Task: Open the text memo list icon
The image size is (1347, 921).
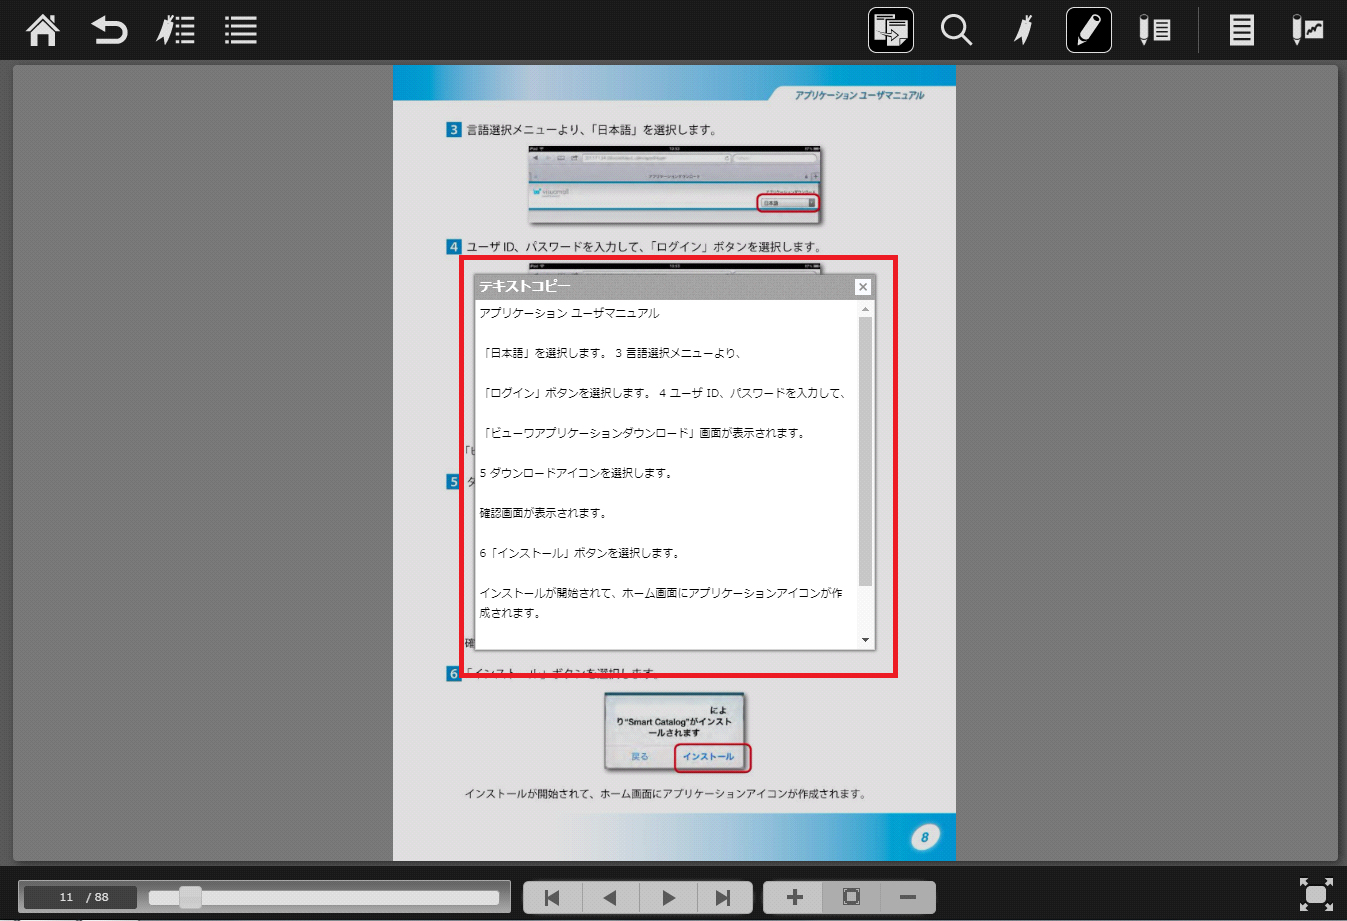Action: click(x=1241, y=30)
